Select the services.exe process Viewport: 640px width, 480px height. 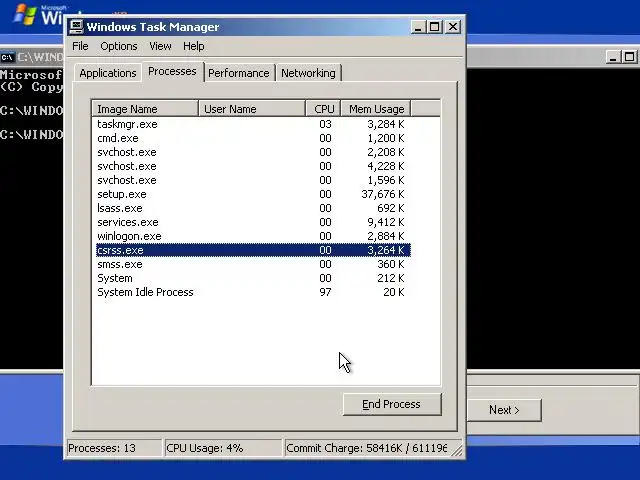(253, 222)
